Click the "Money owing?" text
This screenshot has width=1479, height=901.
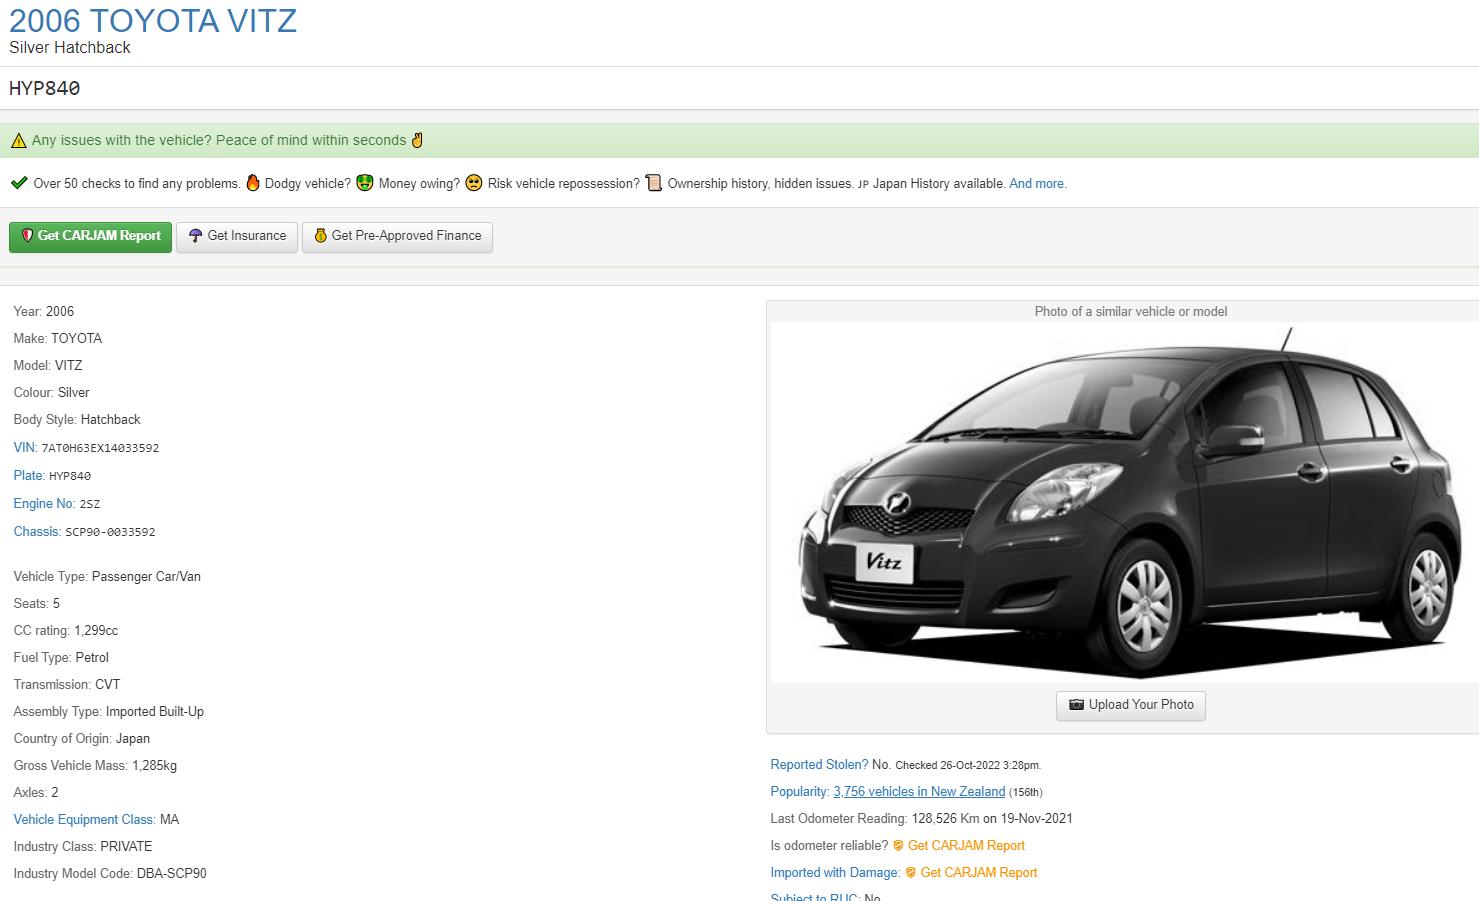click(x=419, y=184)
